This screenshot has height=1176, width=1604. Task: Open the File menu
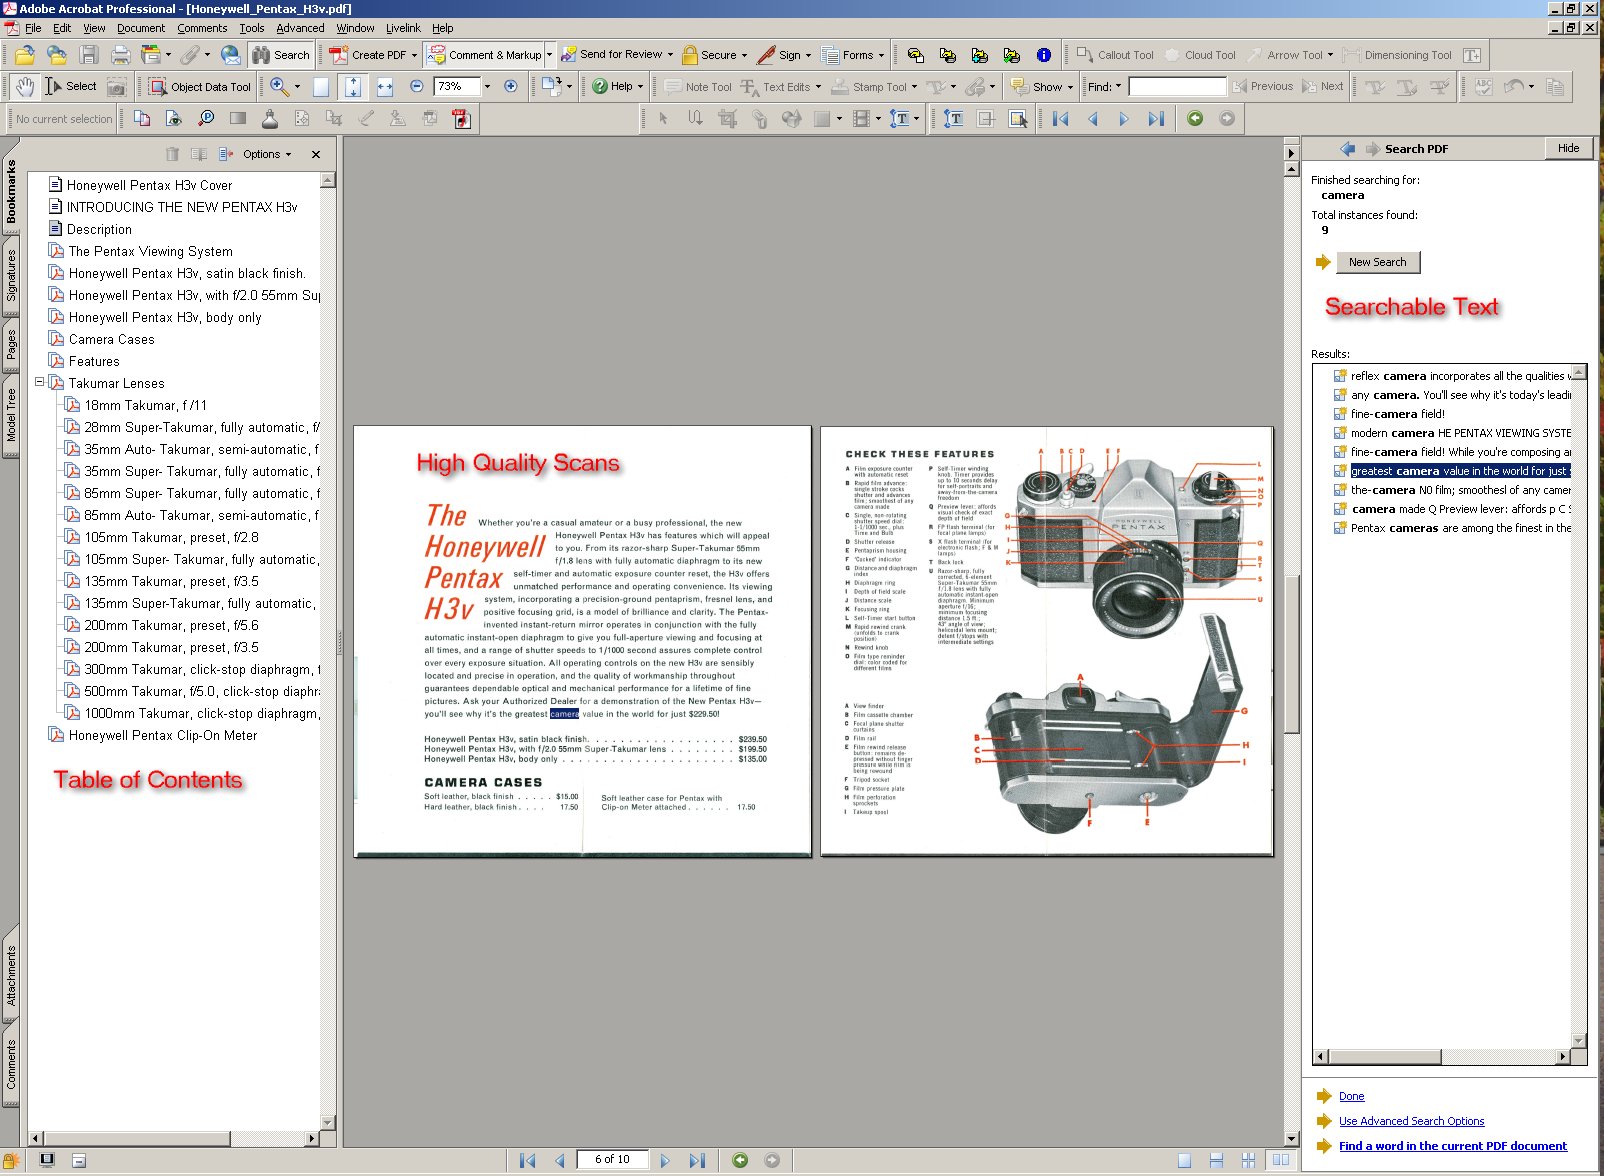(33, 28)
